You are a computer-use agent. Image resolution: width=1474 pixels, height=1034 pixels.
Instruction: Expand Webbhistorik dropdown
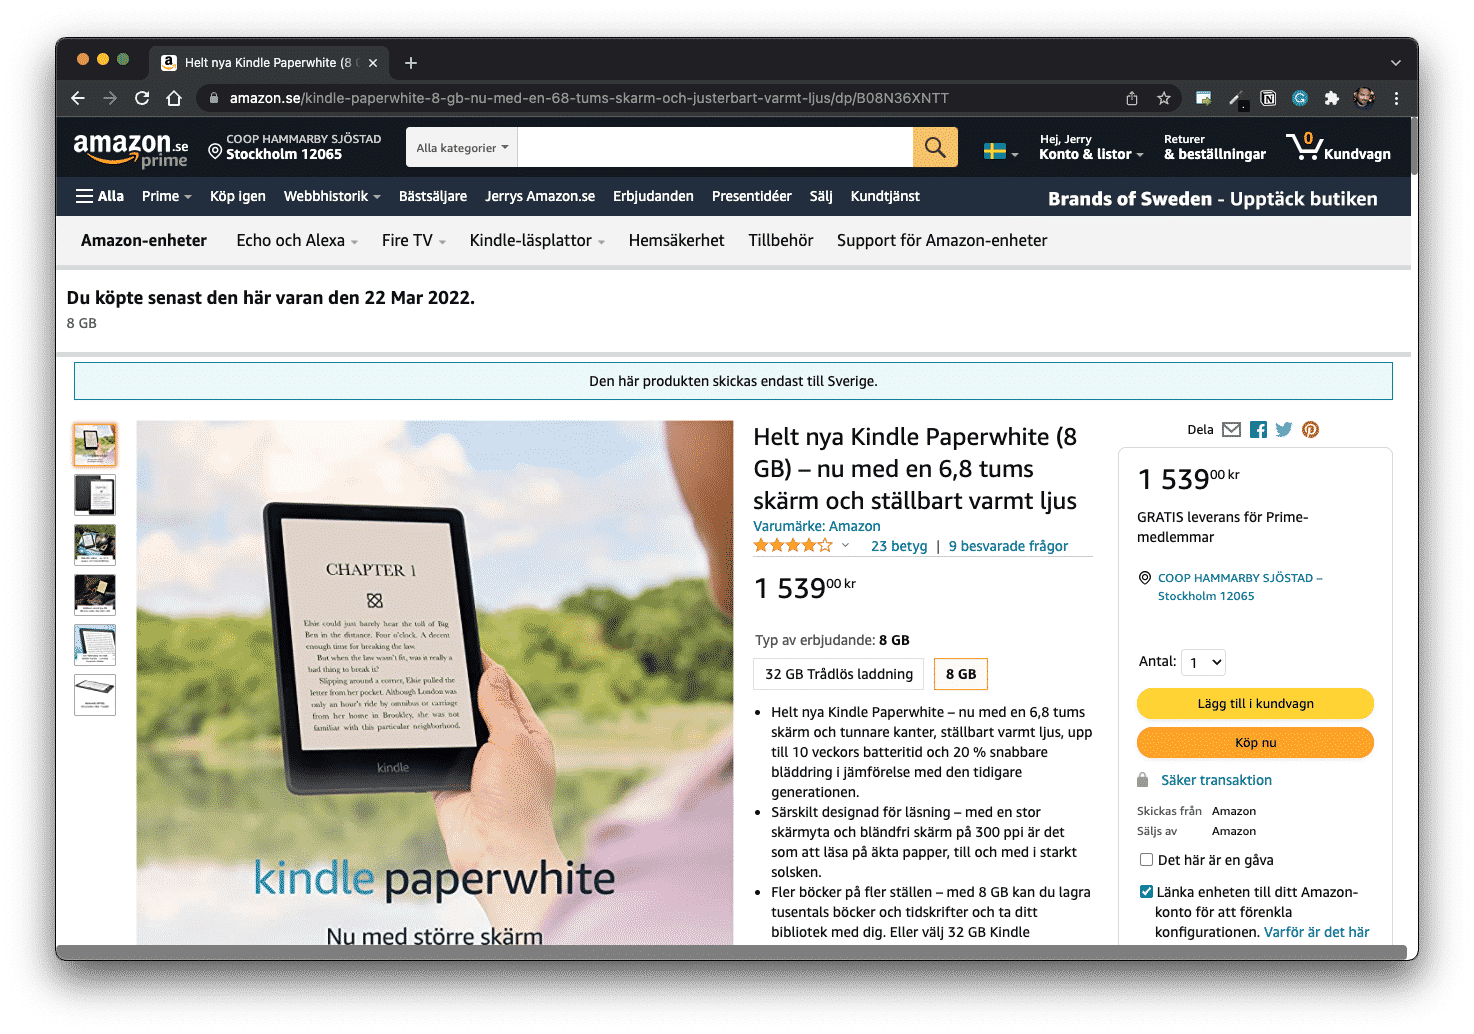[332, 196]
